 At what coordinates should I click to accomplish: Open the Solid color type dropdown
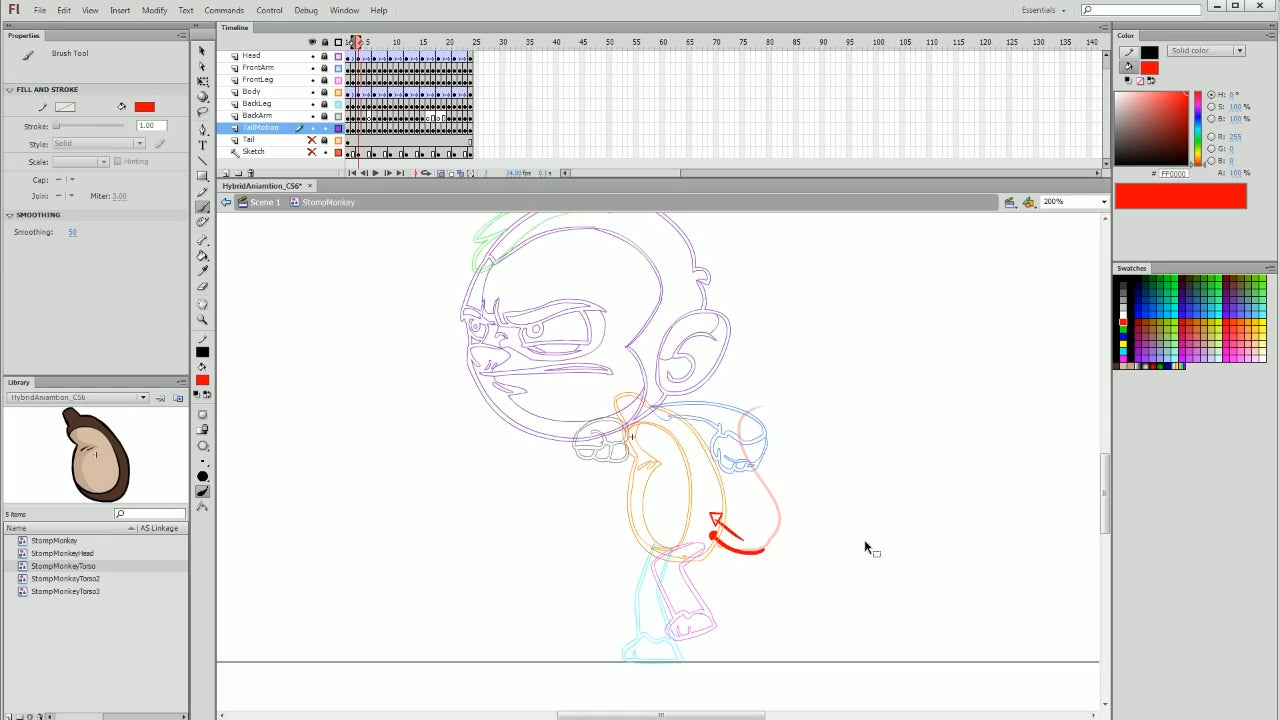1238,51
